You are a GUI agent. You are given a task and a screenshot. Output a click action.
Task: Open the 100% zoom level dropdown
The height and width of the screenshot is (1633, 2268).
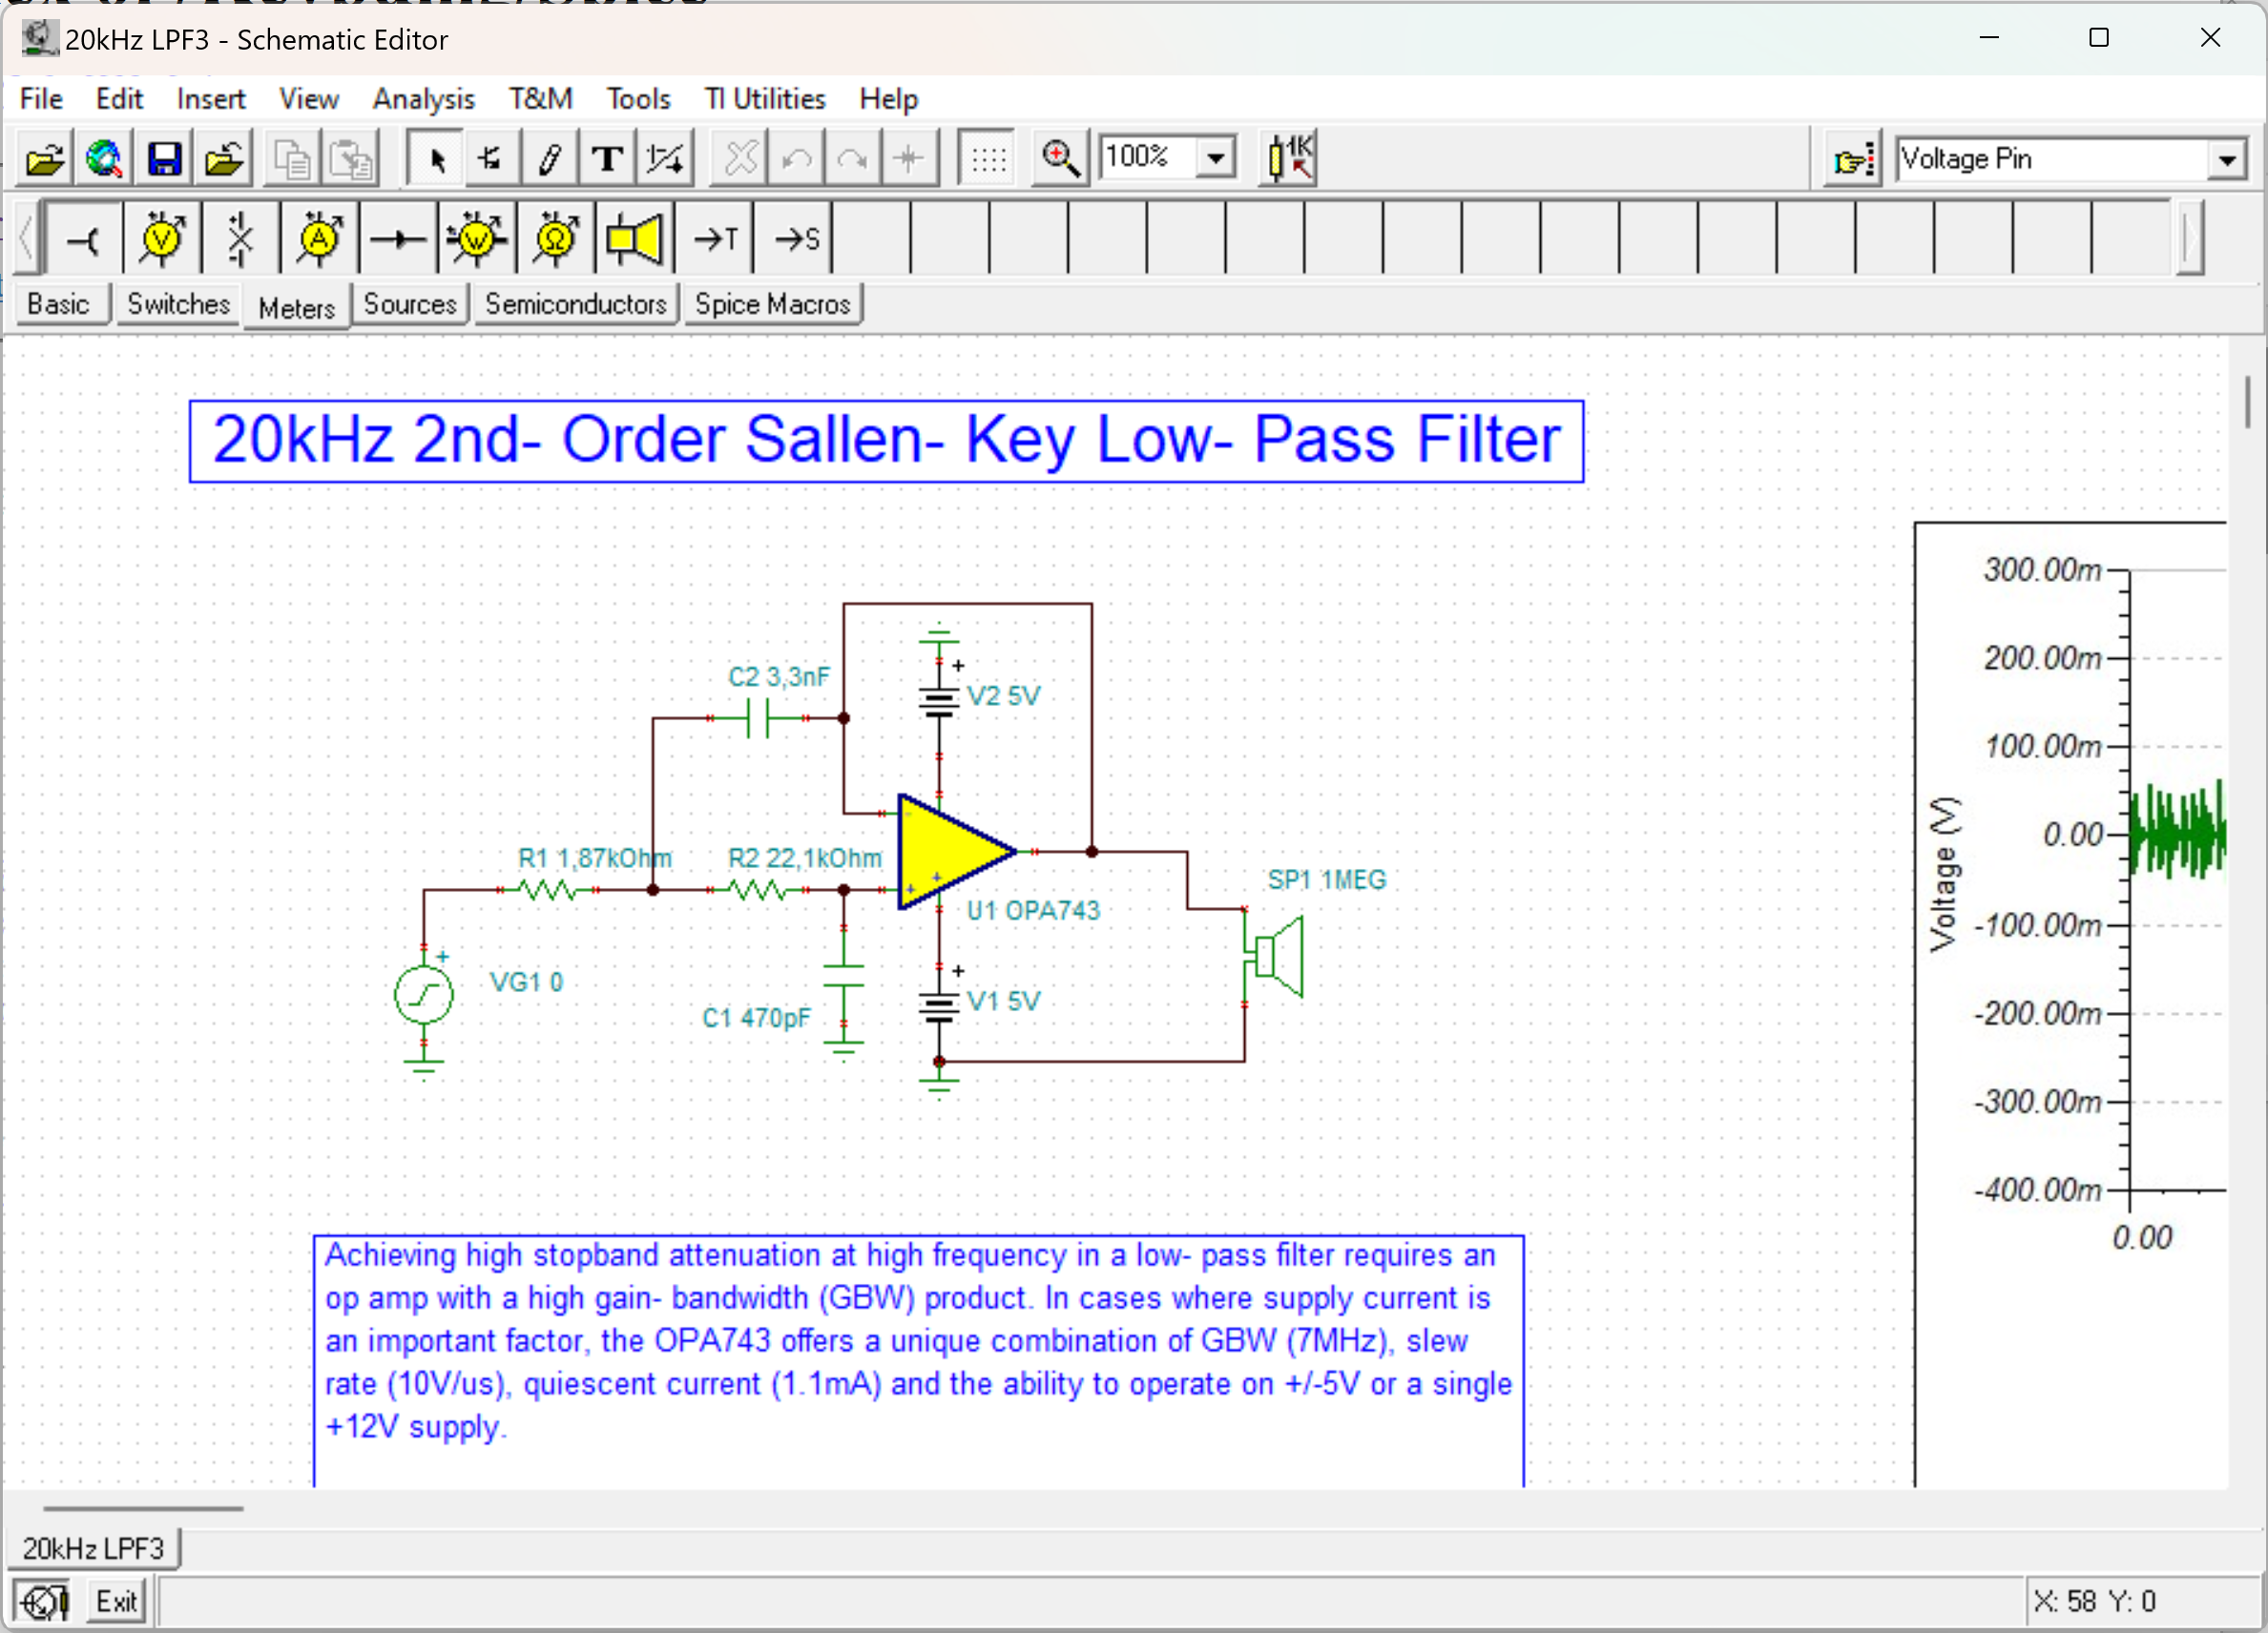pyautogui.click(x=1216, y=158)
